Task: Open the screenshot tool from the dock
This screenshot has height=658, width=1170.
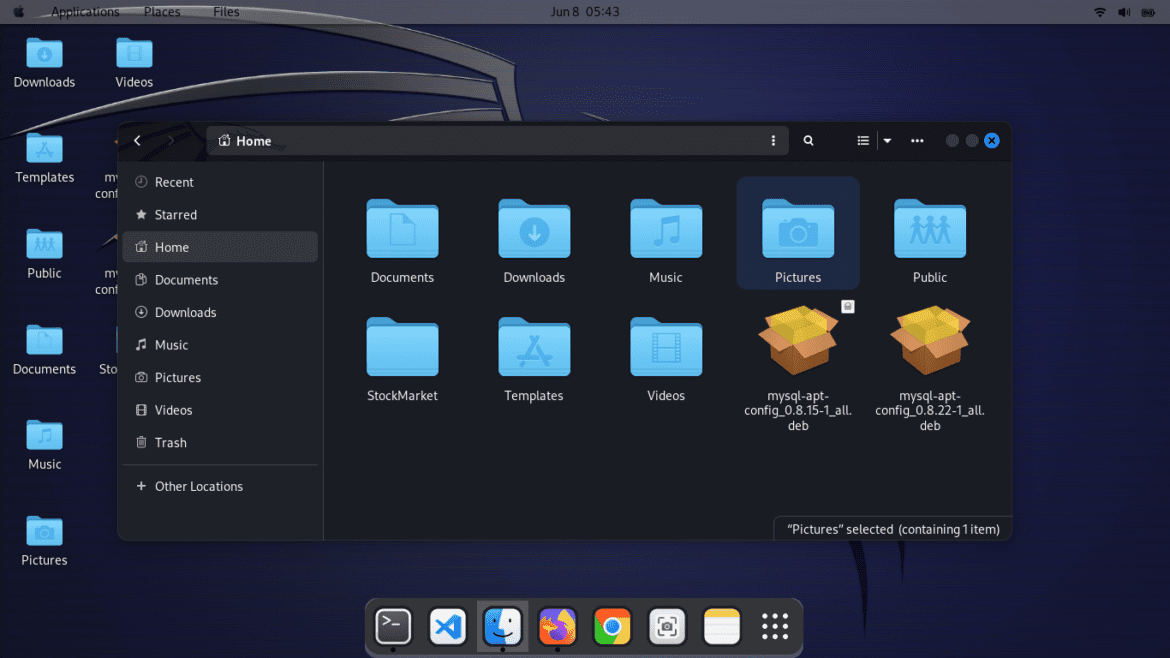Action: coord(667,626)
